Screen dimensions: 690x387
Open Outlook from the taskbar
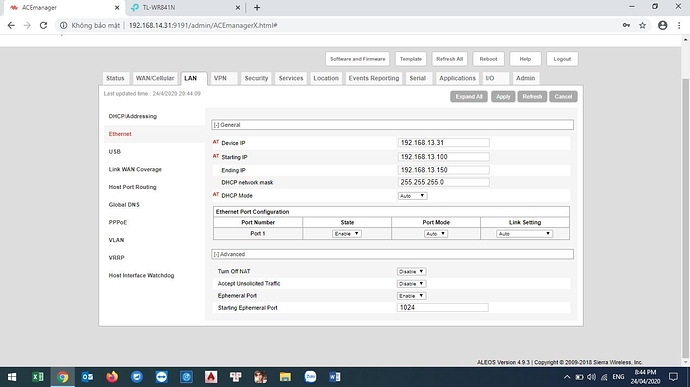pos(87,377)
